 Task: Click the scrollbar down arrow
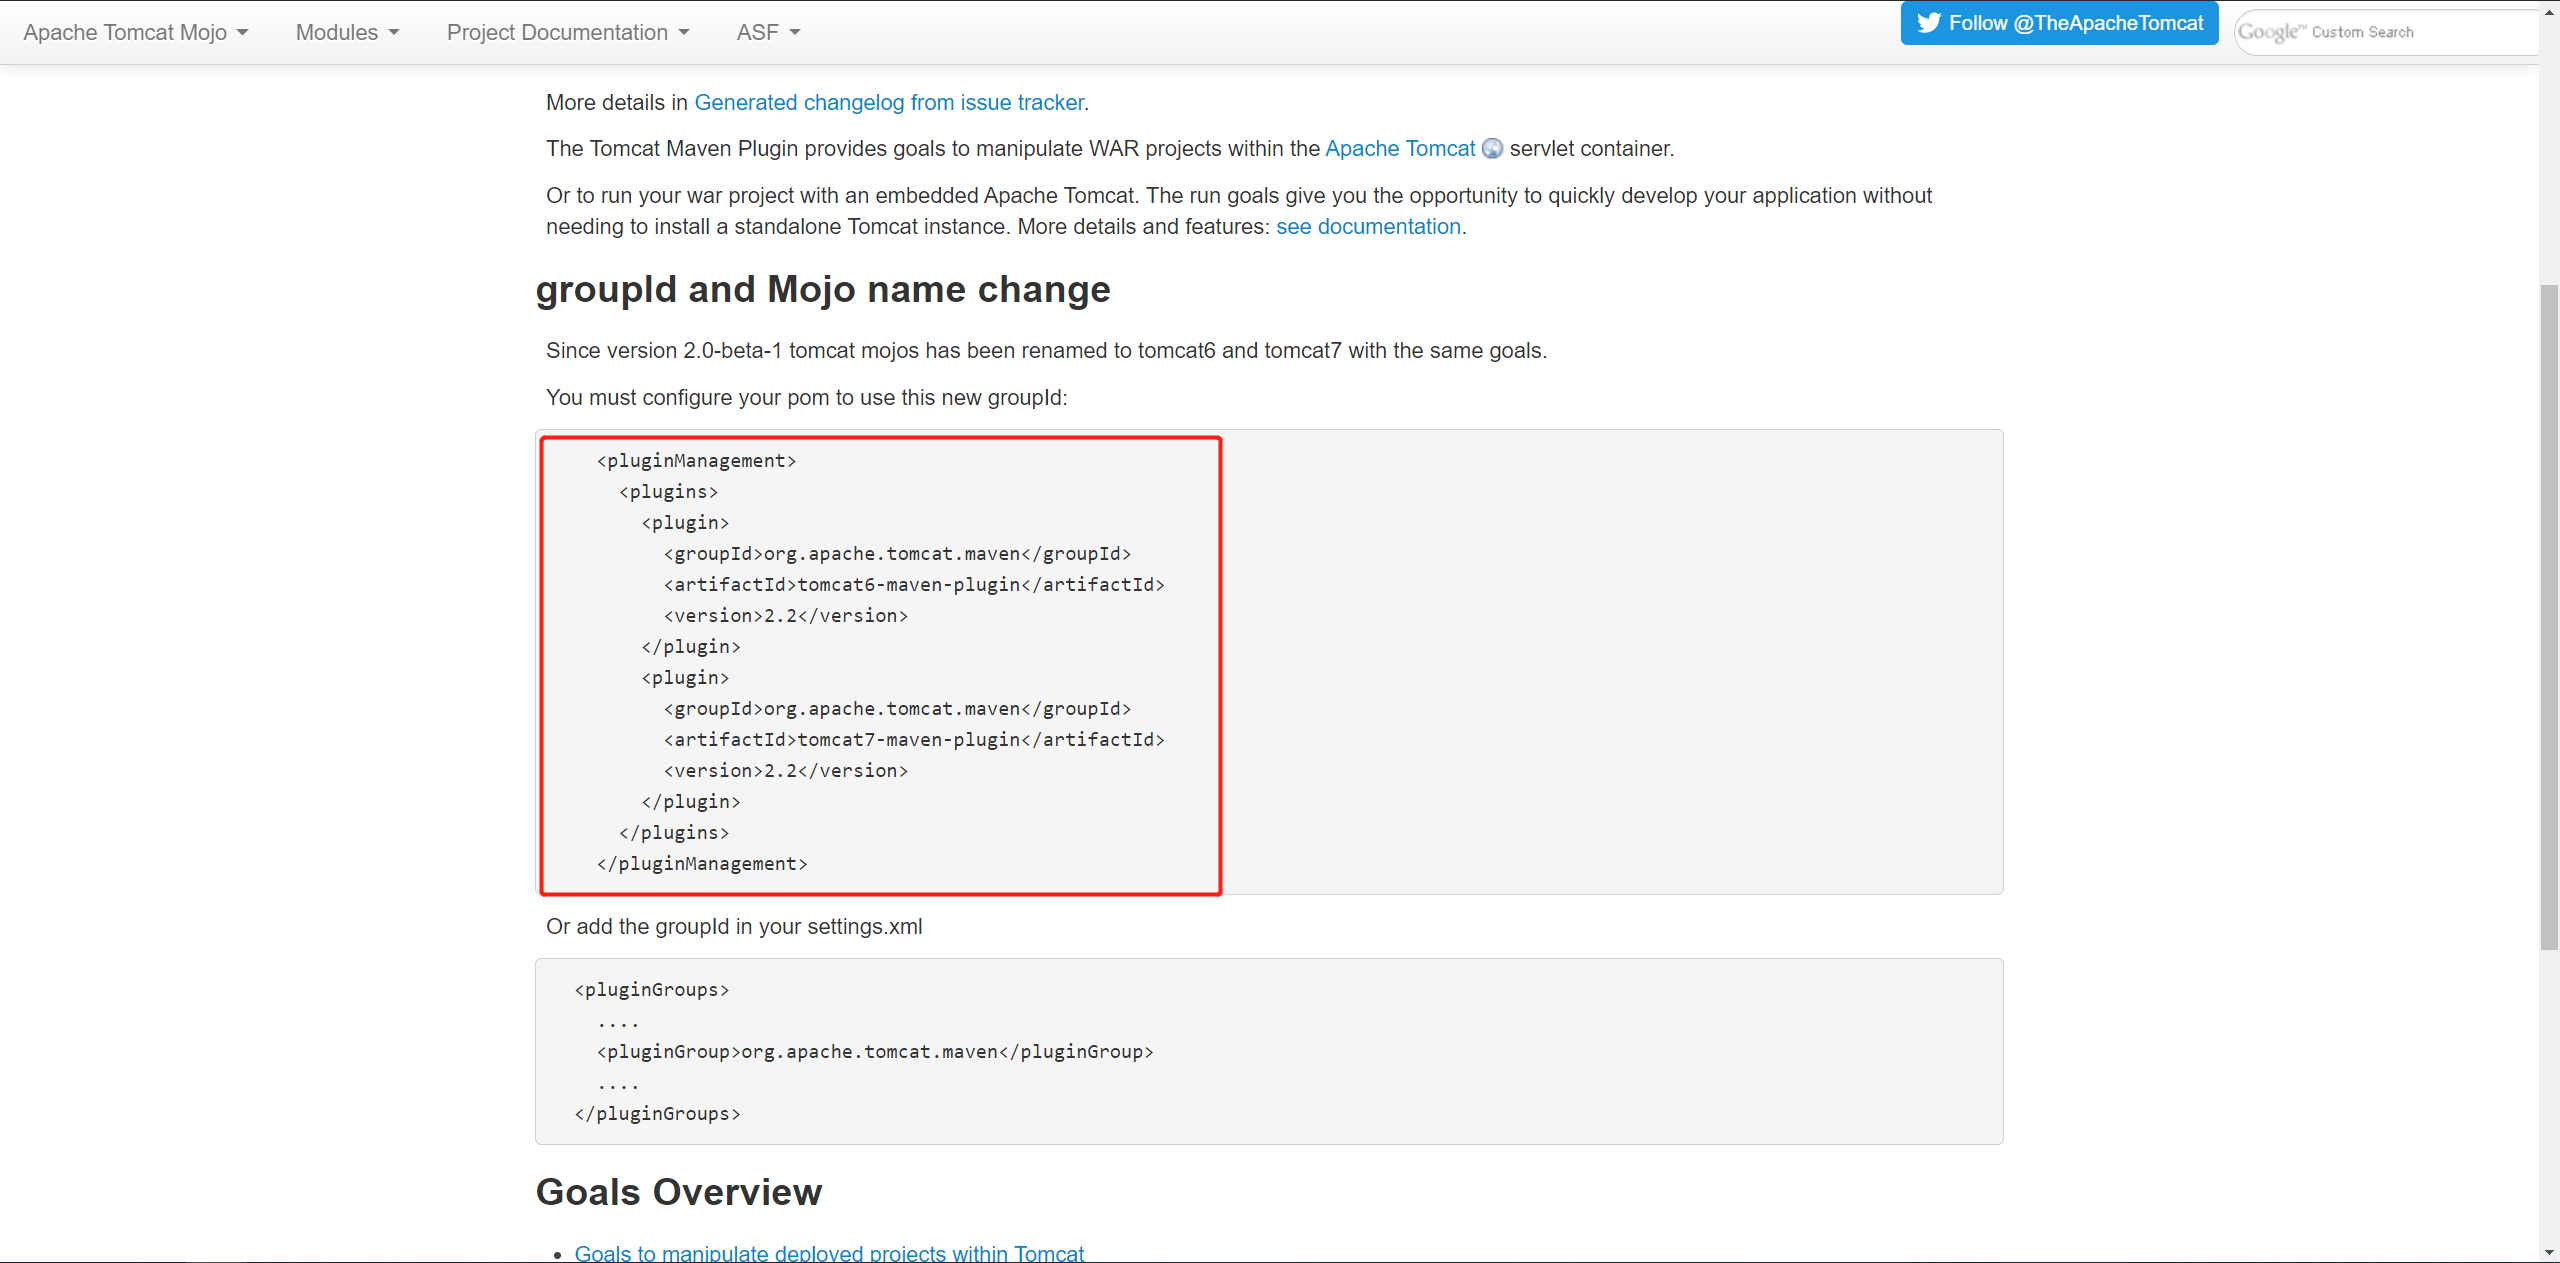pyautogui.click(x=2549, y=1252)
